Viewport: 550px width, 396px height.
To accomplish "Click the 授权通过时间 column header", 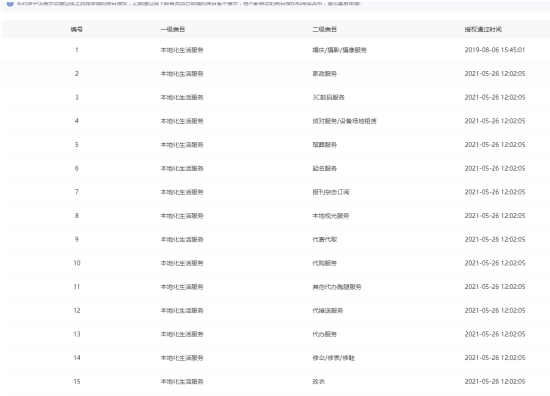I will [x=483, y=29].
